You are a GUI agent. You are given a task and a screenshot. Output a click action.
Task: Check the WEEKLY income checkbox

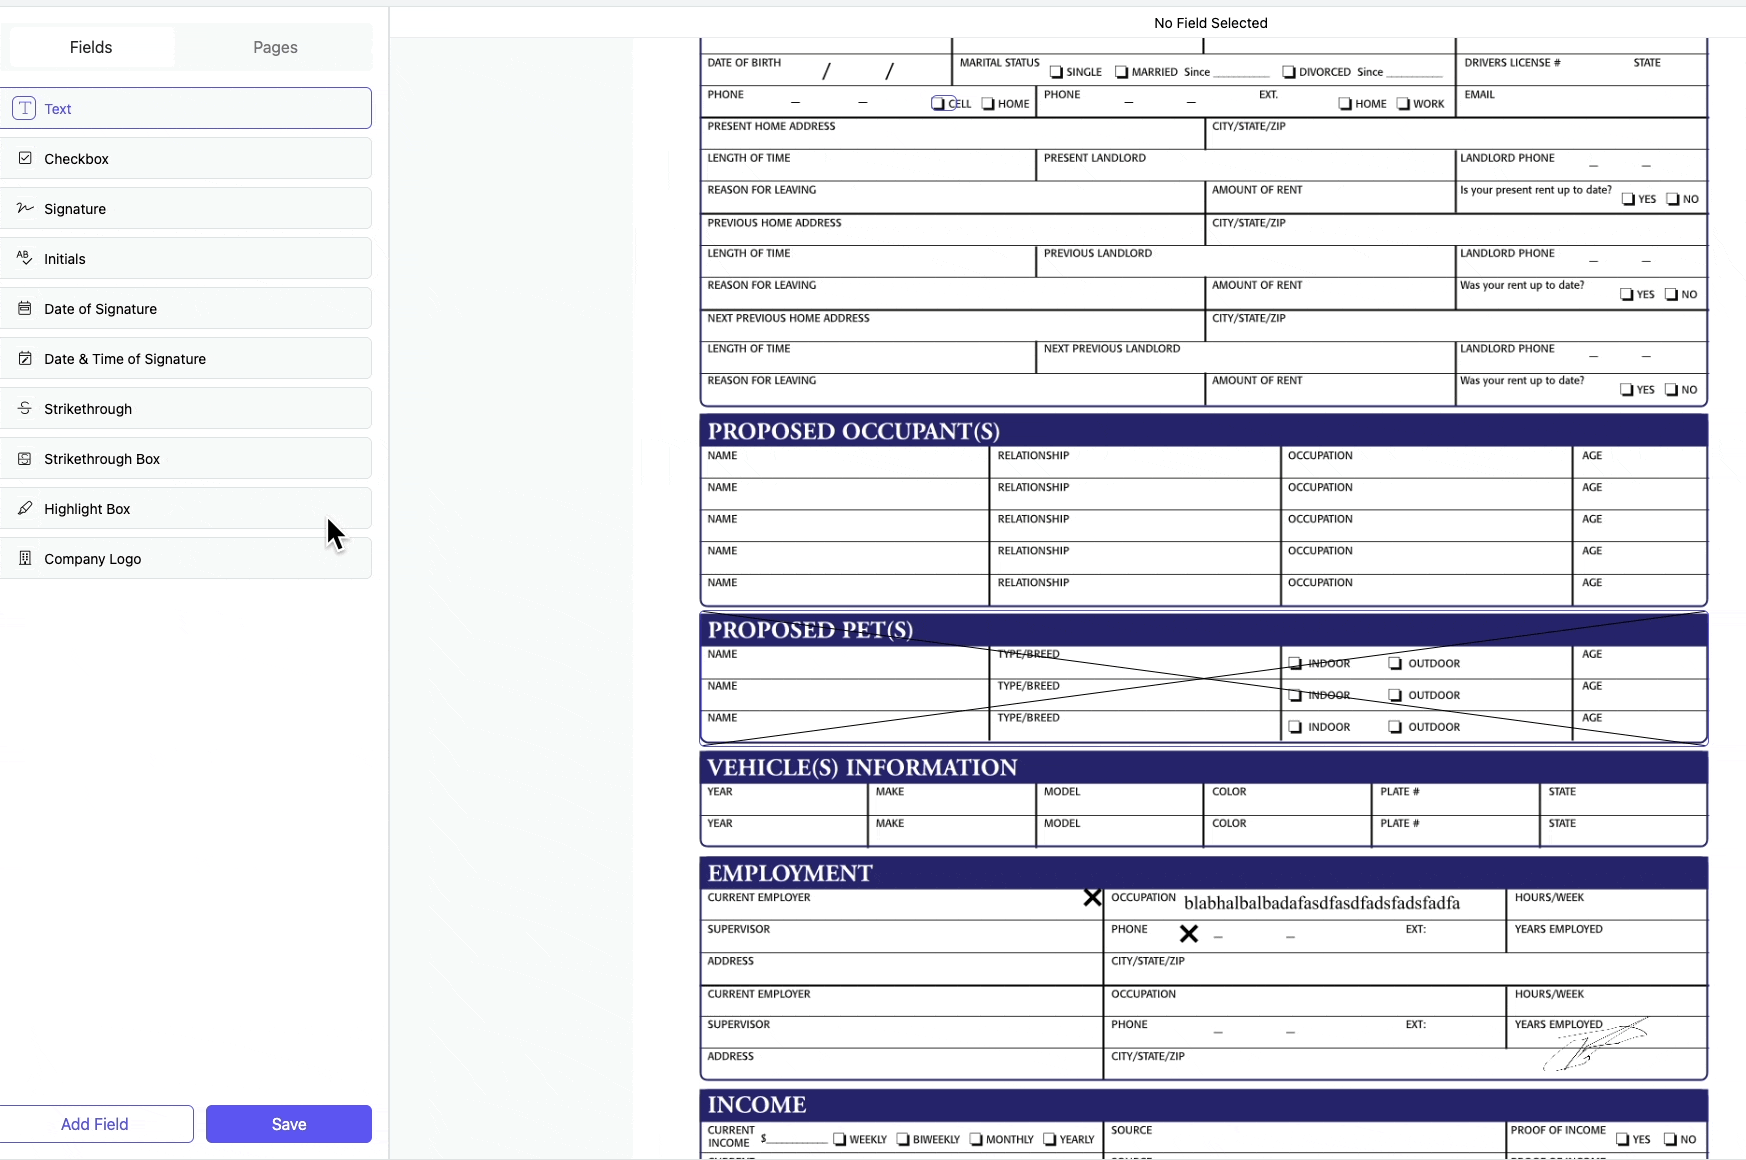click(840, 1139)
